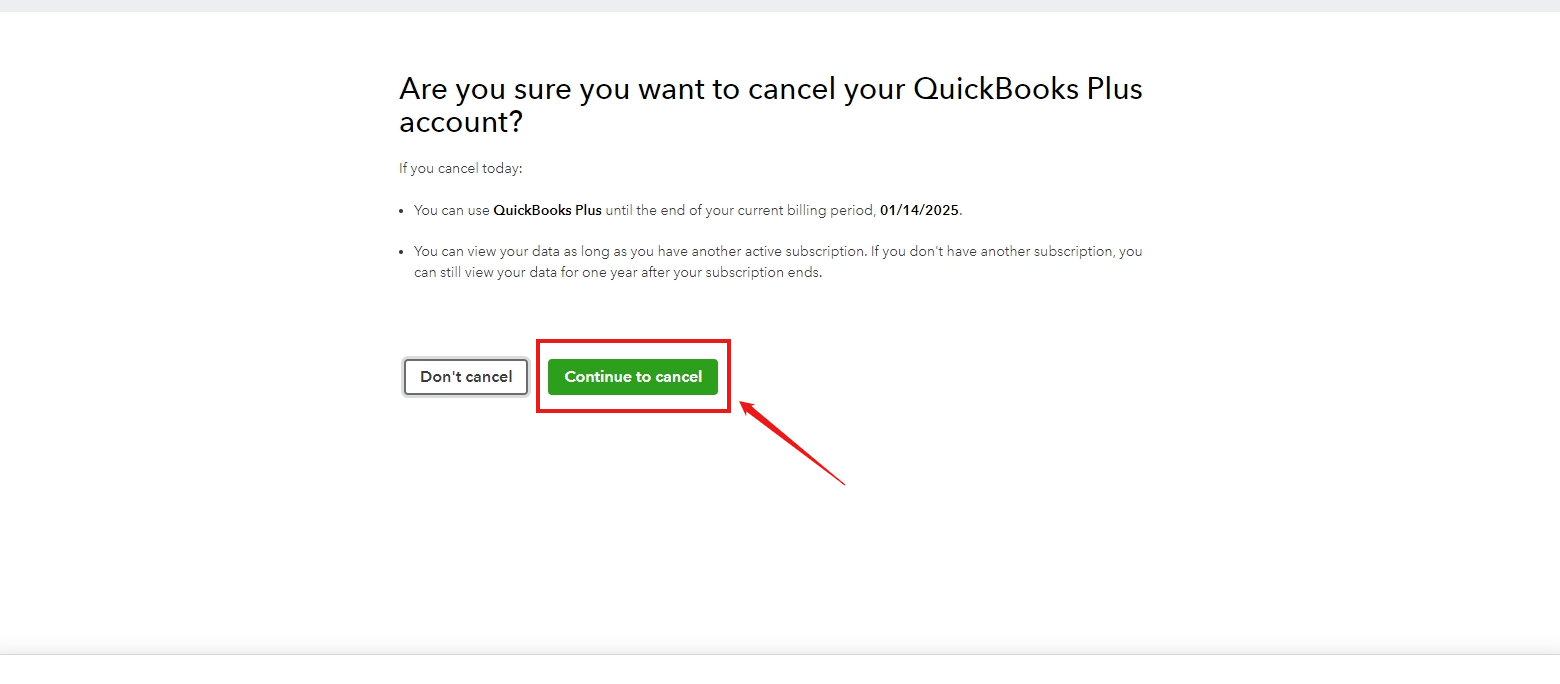Click the "If you cancel today:" label
This screenshot has height=684, width=1560.
[460, 167]
